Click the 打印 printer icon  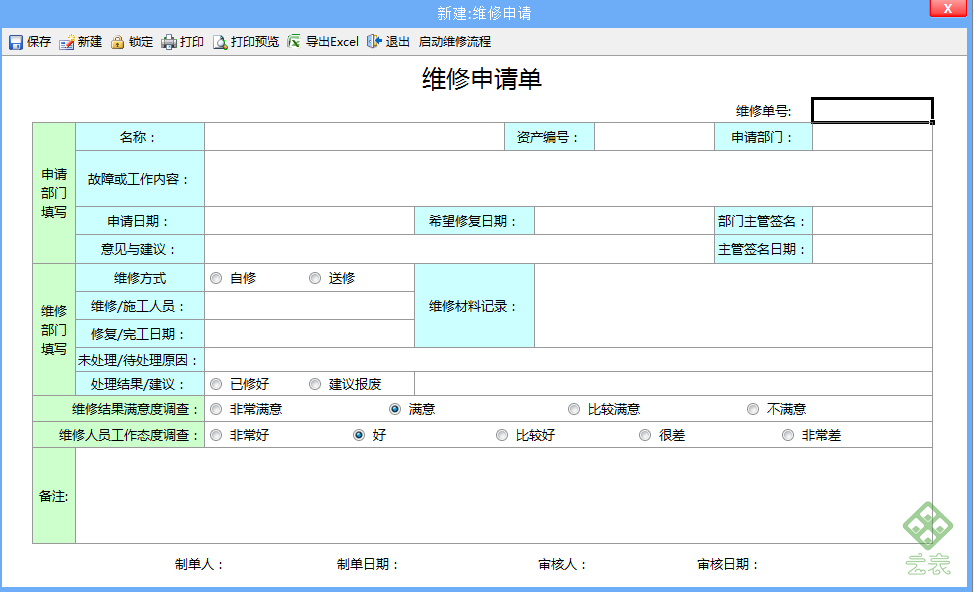point(169,42)
